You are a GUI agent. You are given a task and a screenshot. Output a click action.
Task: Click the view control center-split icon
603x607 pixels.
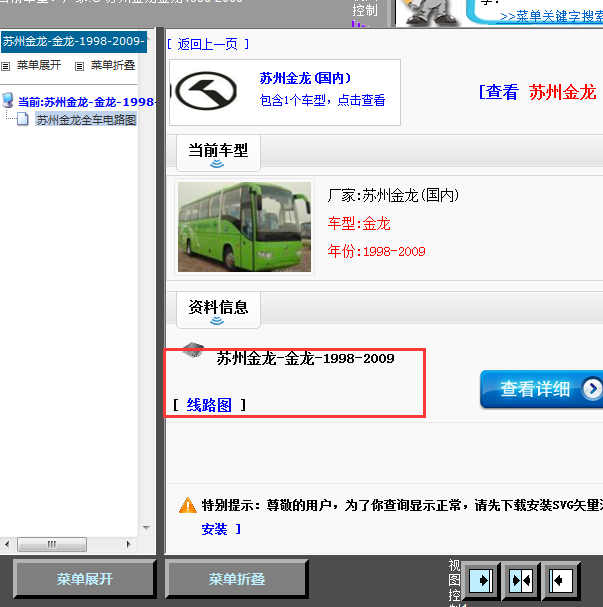(521, 580)
